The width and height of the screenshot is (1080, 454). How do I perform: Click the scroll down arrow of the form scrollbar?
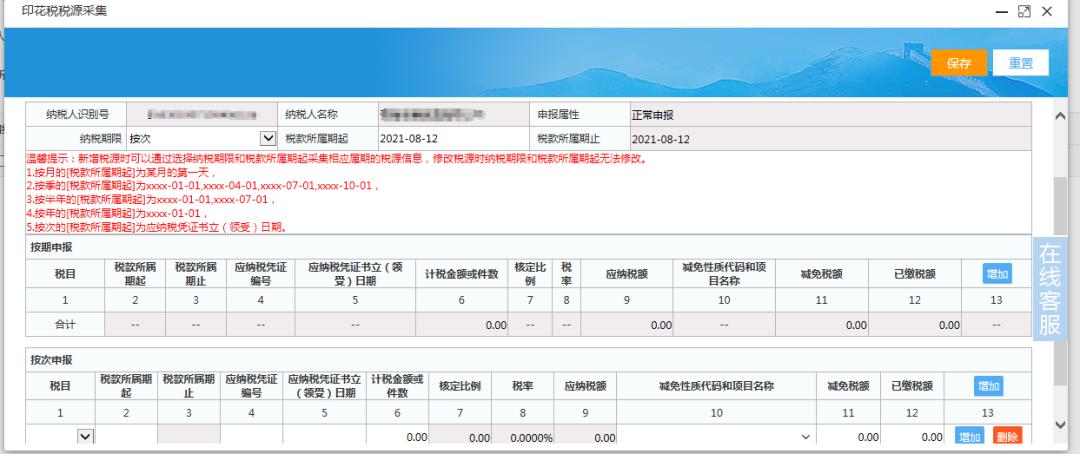(1060, 425)
